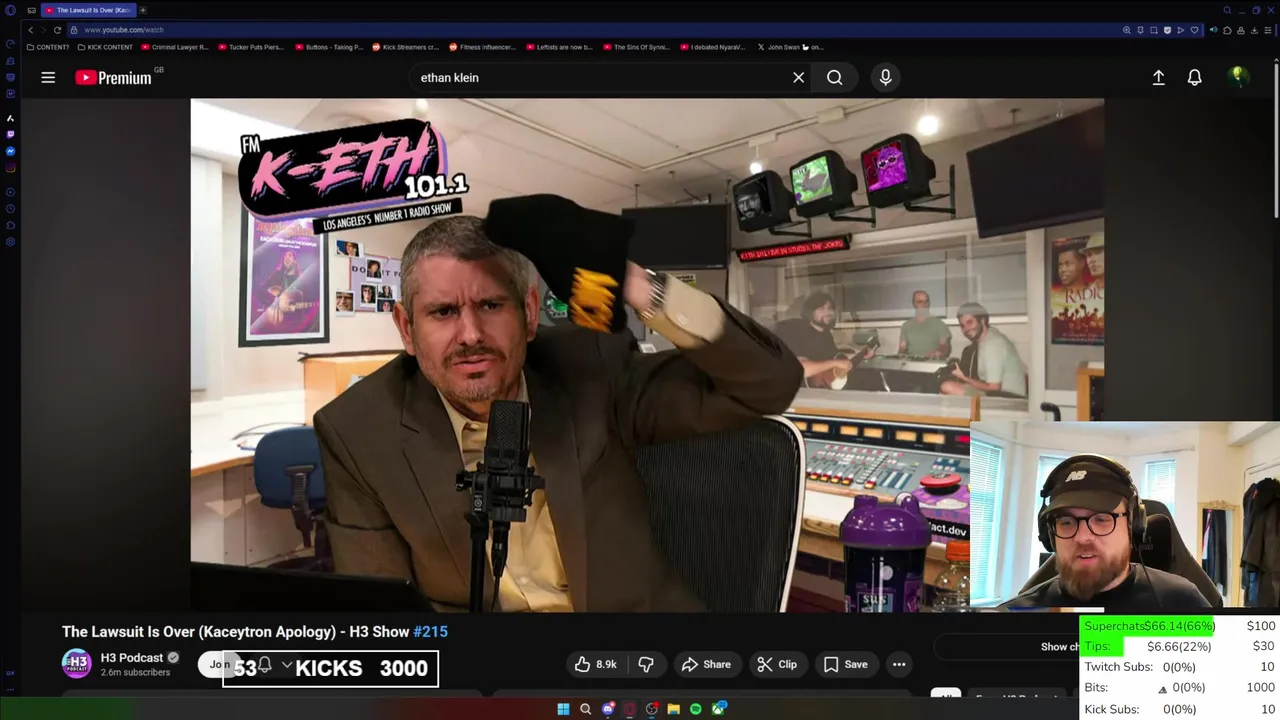The height and width of the screenshot is (720, 1280).
Task: Select 'The Lawsuit Is Over' browser tab
Action: click(88, 10)
